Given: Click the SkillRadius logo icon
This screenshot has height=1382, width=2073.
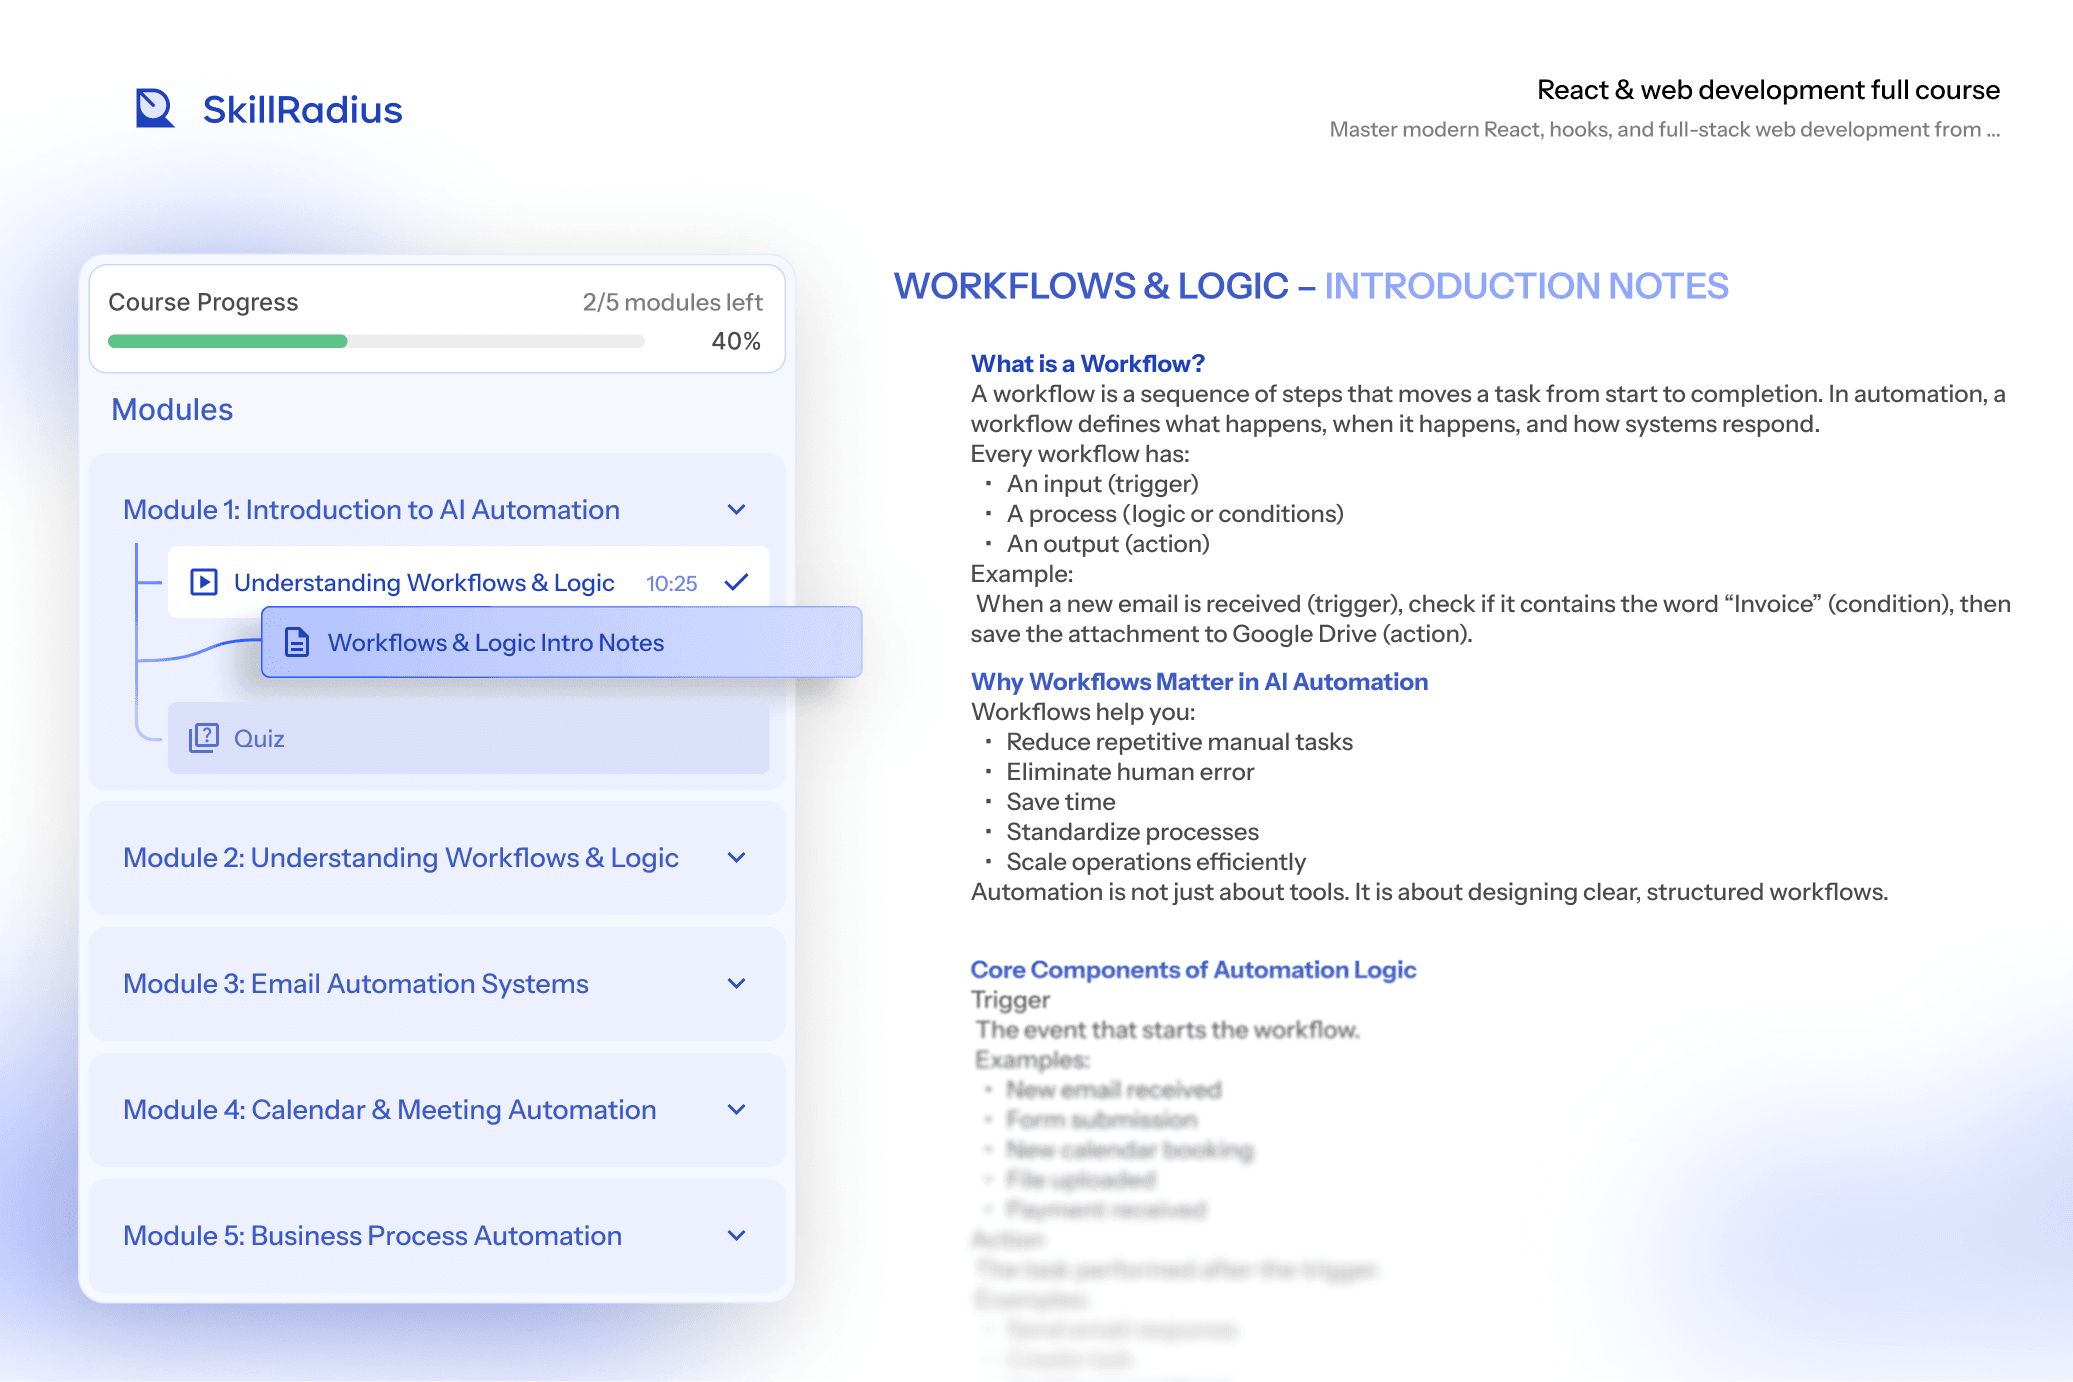Looking at the screenshot, I should click(155, 108).
